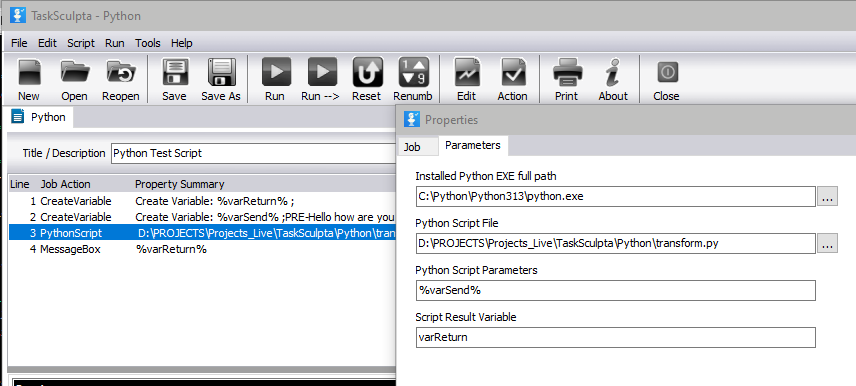Click the Reset toolbar icon
Viewport: 856px width, 386px height.
point(367,72)
